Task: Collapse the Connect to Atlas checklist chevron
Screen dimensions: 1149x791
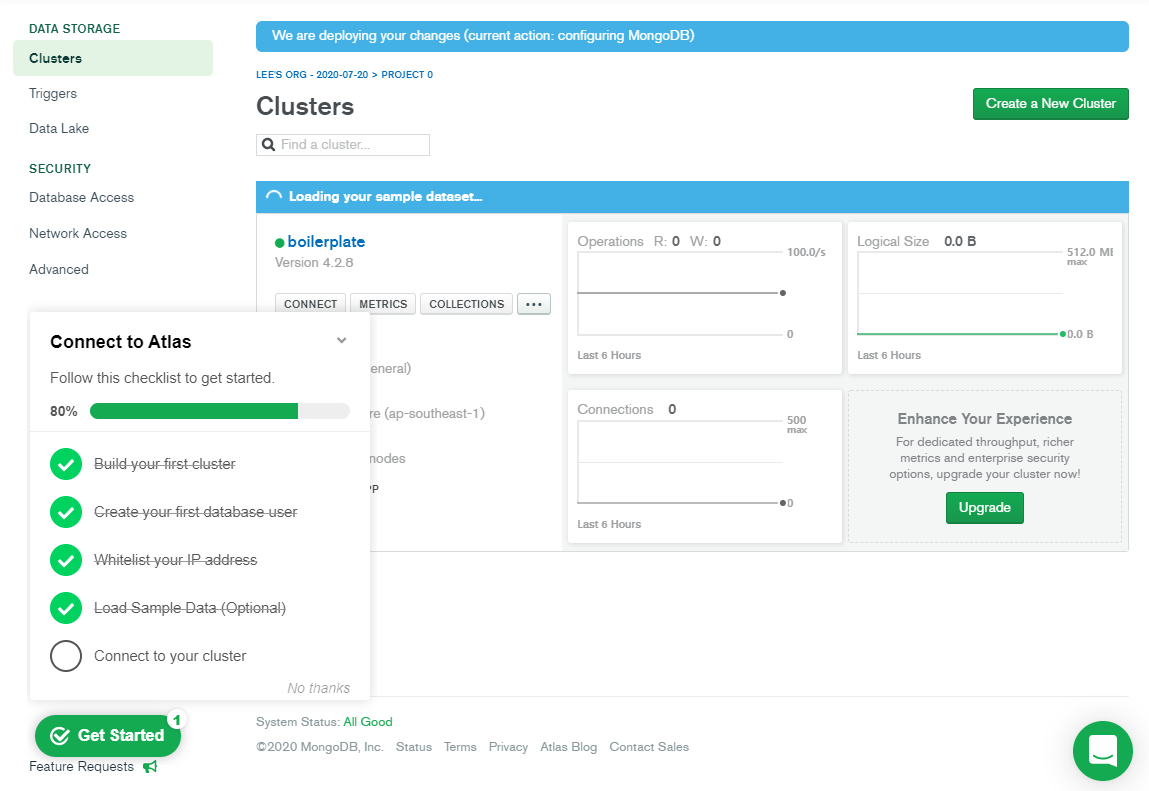Action: [x=341, y=340]
